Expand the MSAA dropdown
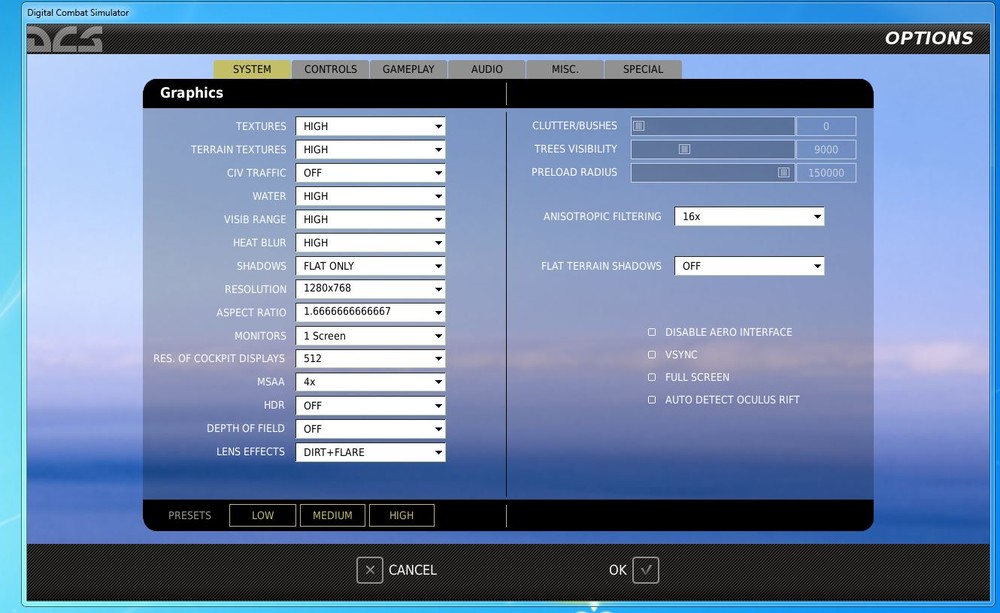Viewport: 1000px width, 613px height. 370,382
